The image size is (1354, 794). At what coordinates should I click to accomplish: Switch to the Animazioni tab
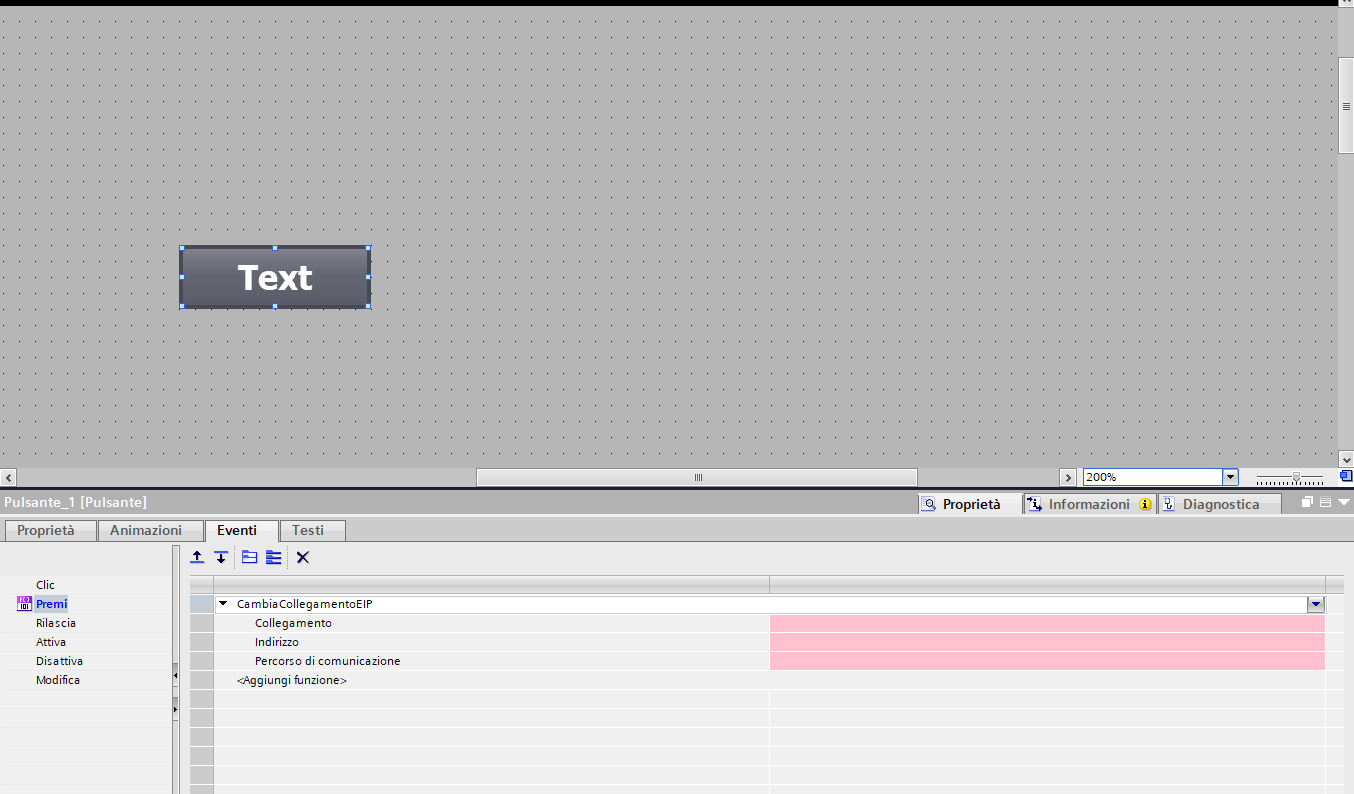coord(146,530)
